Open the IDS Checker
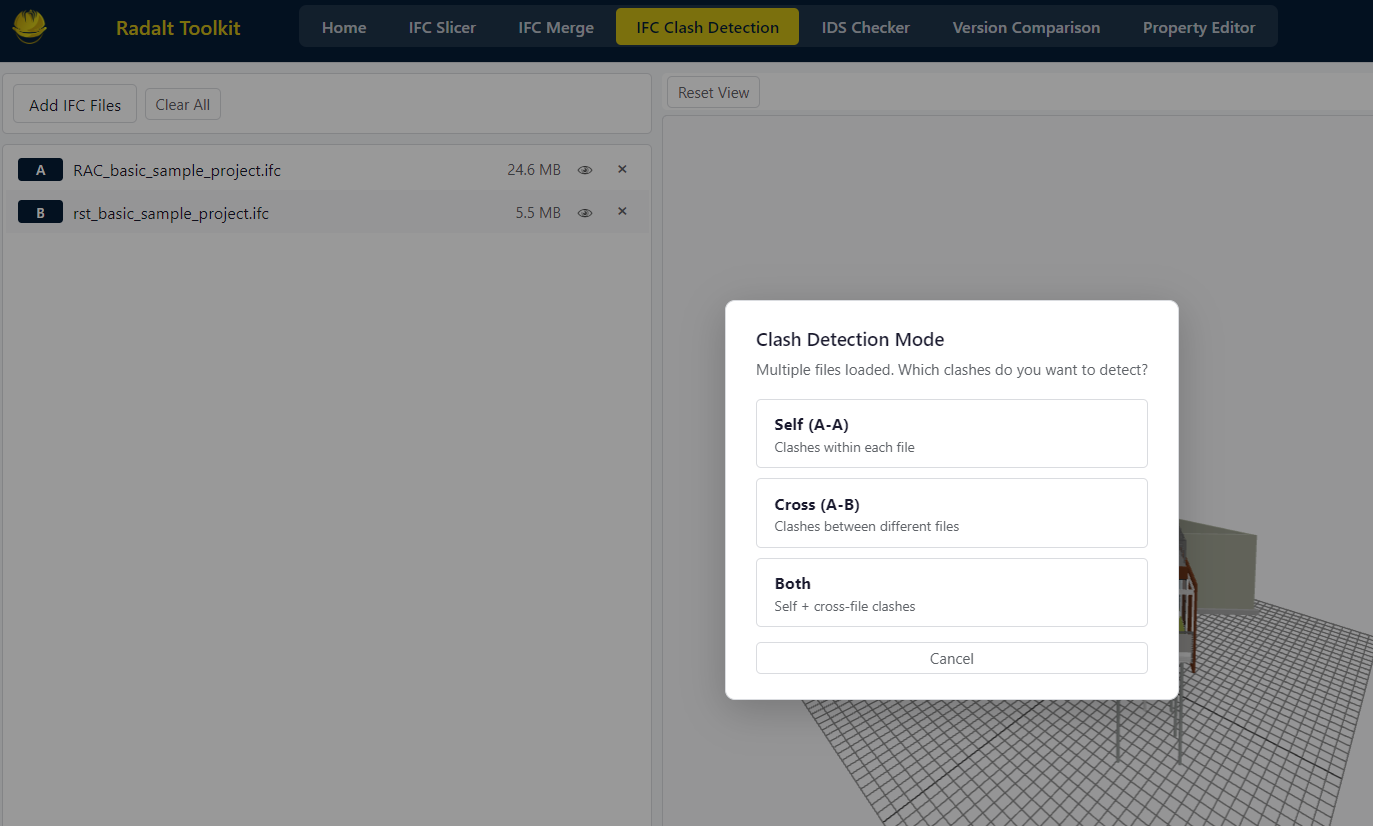Image resolution: width=1373 pixels, height=826 pixels. tap(864, 27)
